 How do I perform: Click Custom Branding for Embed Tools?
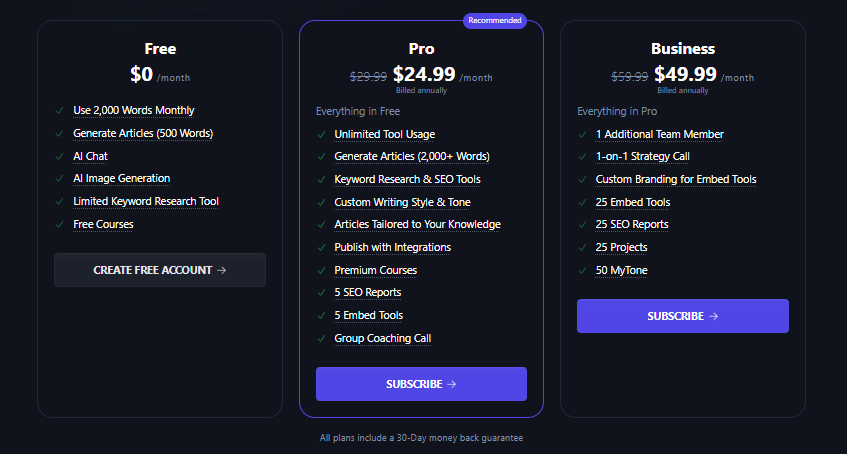676,179
